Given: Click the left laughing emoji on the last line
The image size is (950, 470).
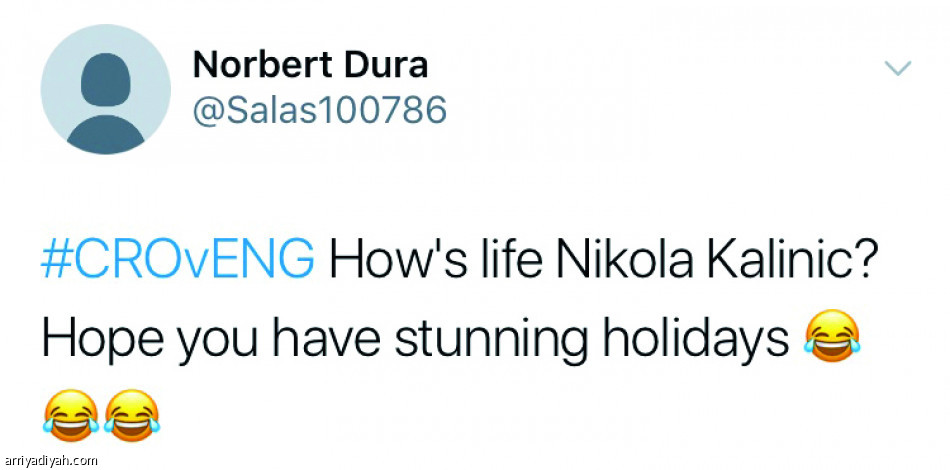Looking at the screenshot, I should [70, 414].
